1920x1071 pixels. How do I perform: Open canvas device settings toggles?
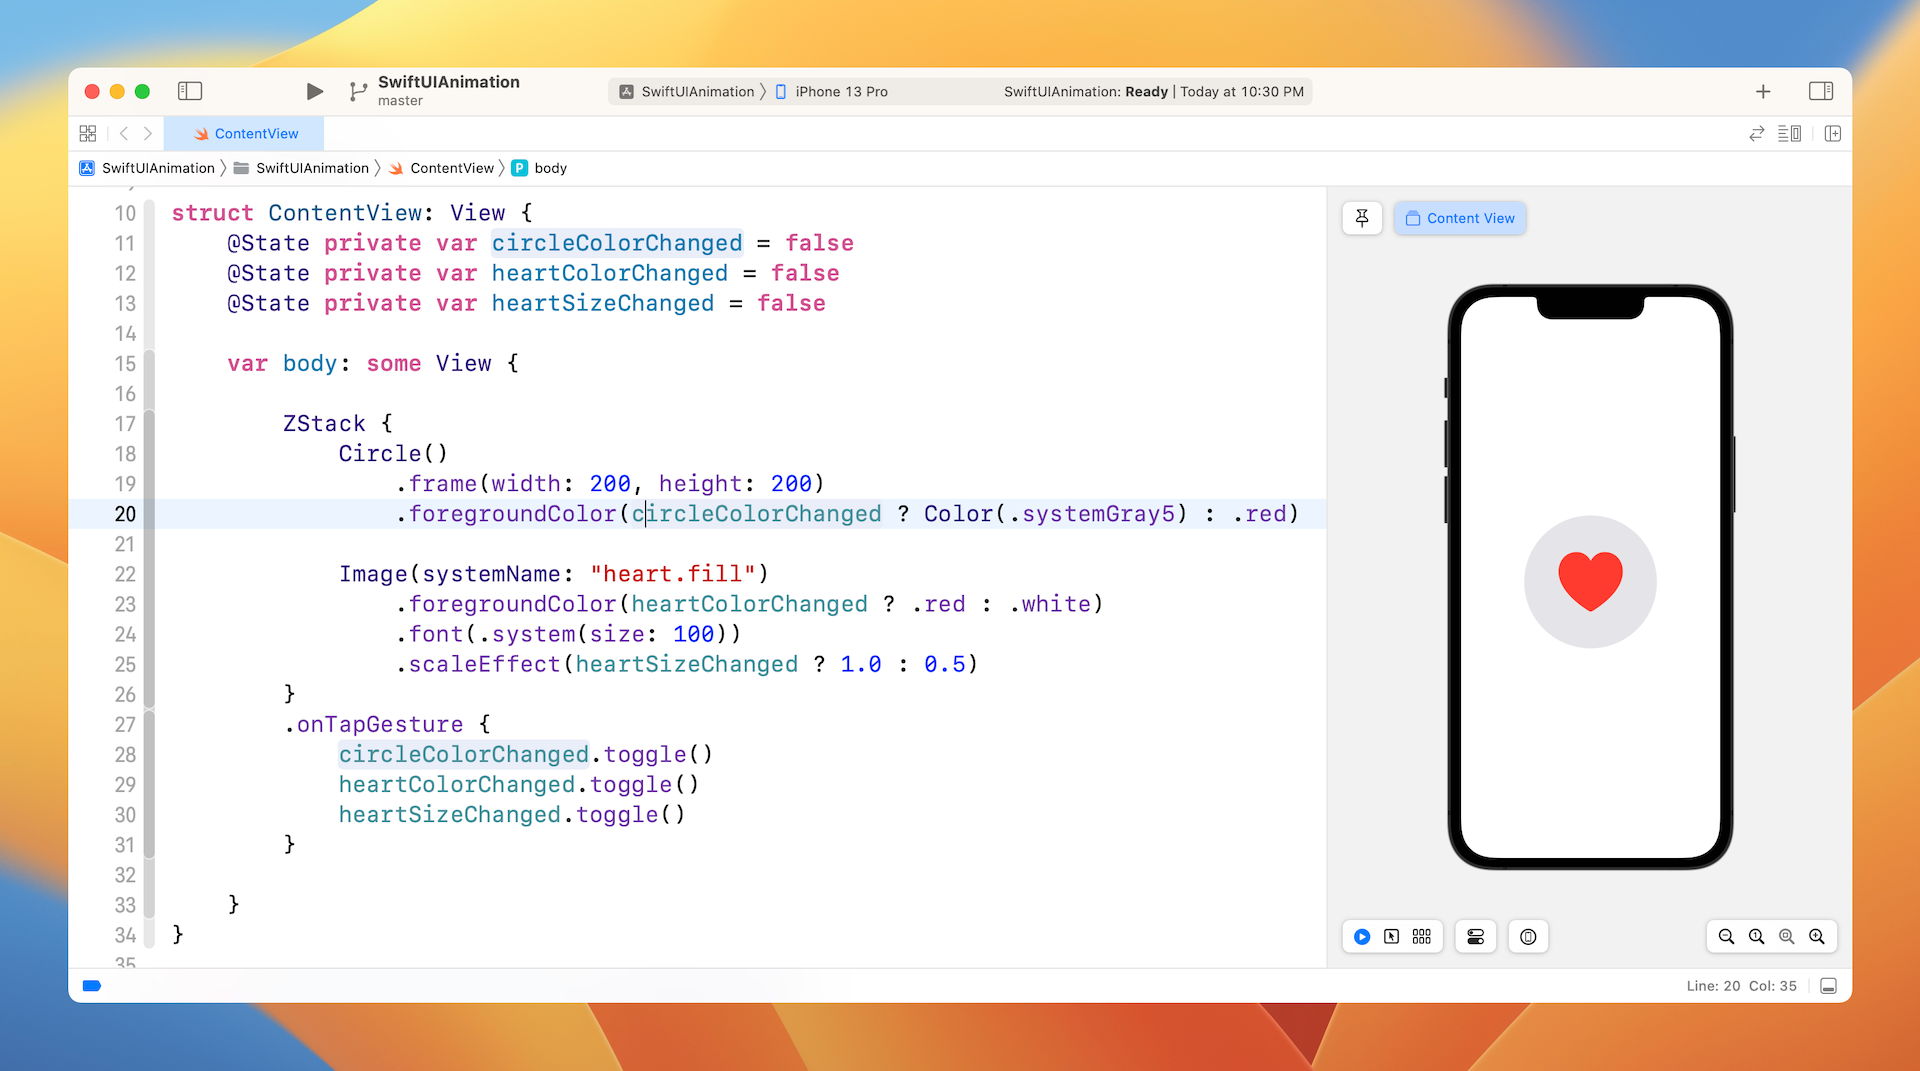pos(1475,937)
